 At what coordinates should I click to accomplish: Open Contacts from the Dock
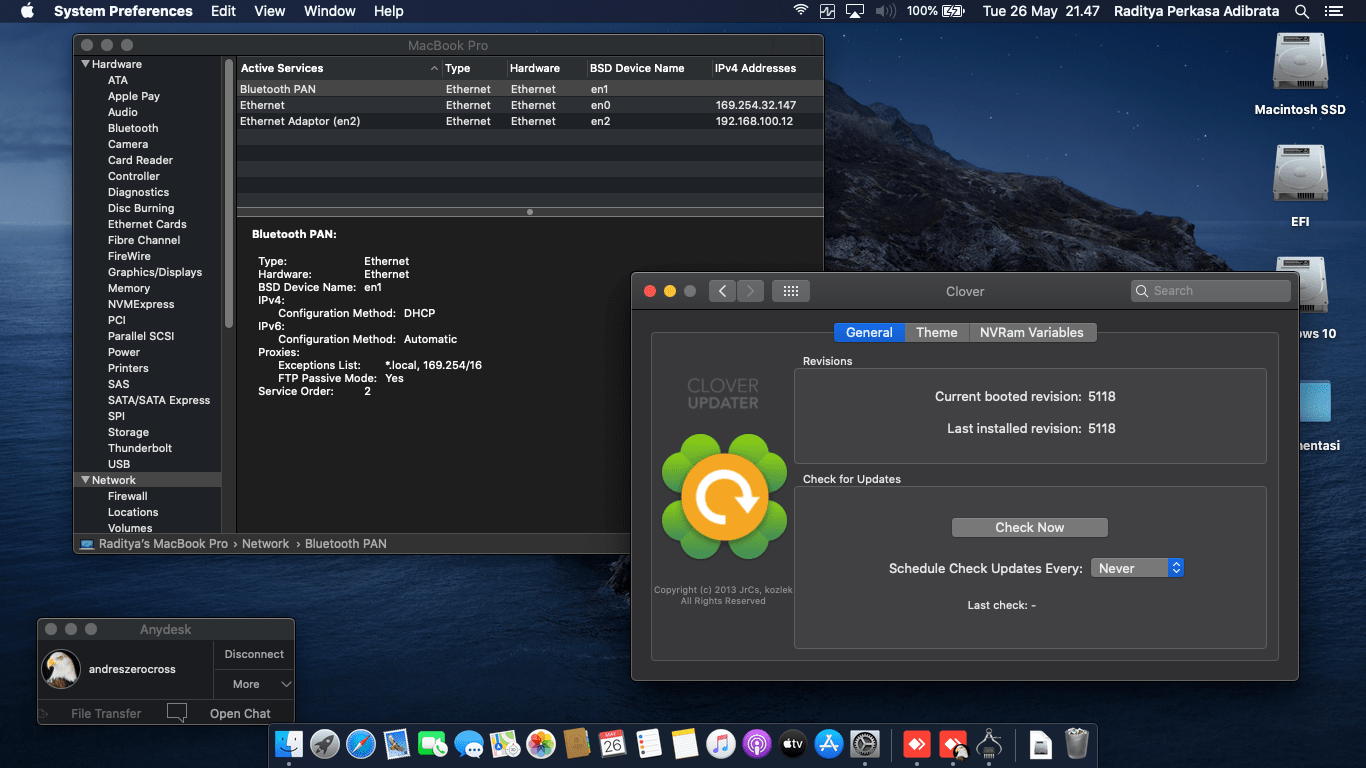pos(577,744)
